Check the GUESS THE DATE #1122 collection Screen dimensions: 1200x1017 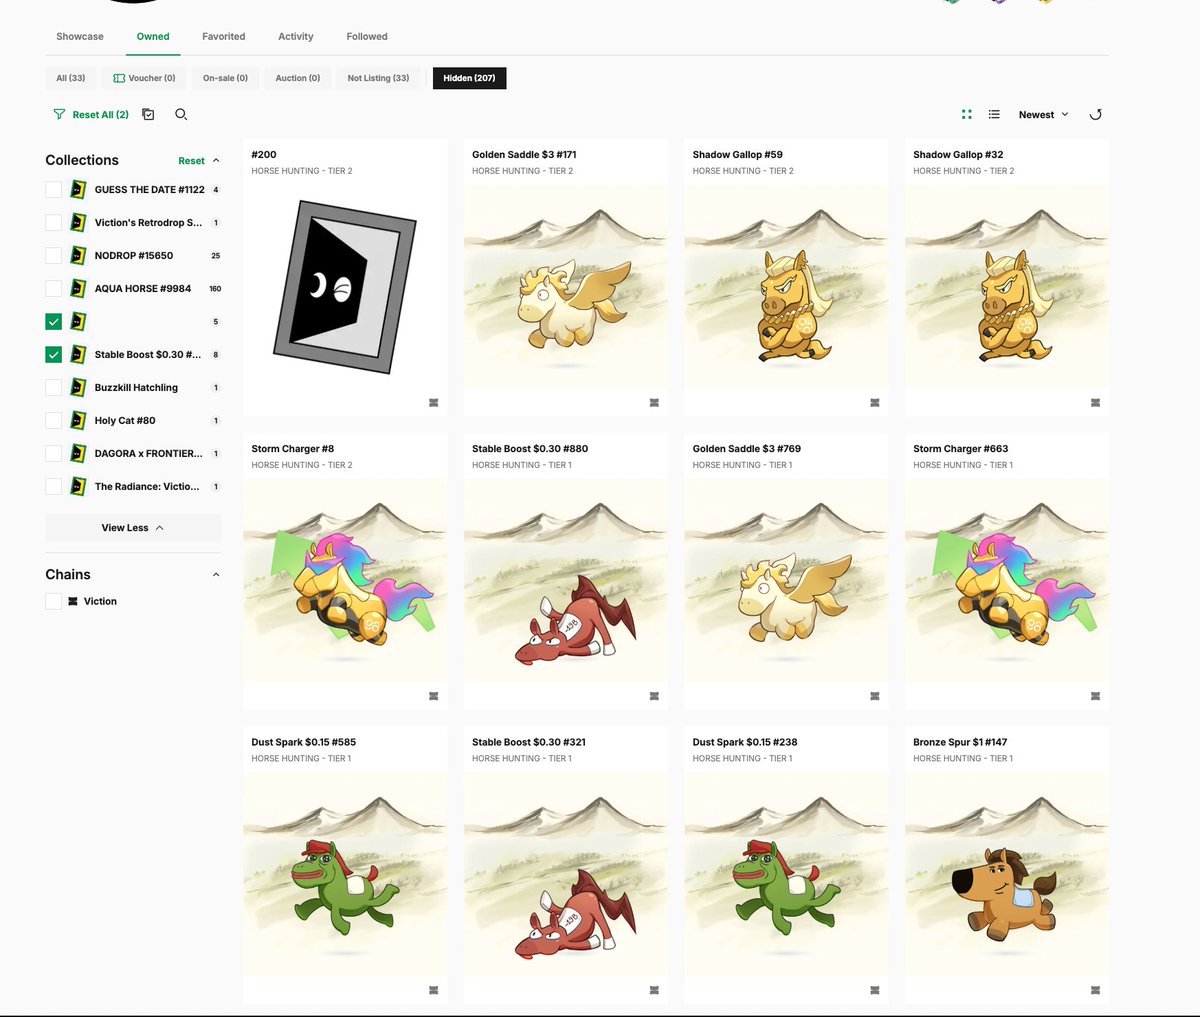[x=54, y=189]
